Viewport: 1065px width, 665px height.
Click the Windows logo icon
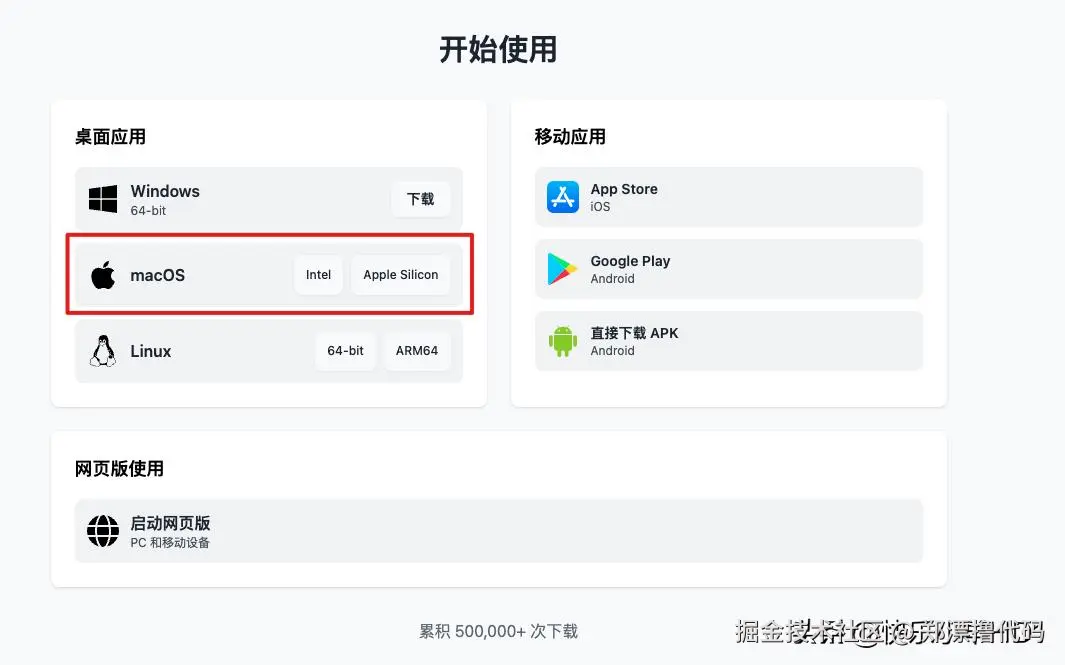pyautogui.click(x=103, y=198)
